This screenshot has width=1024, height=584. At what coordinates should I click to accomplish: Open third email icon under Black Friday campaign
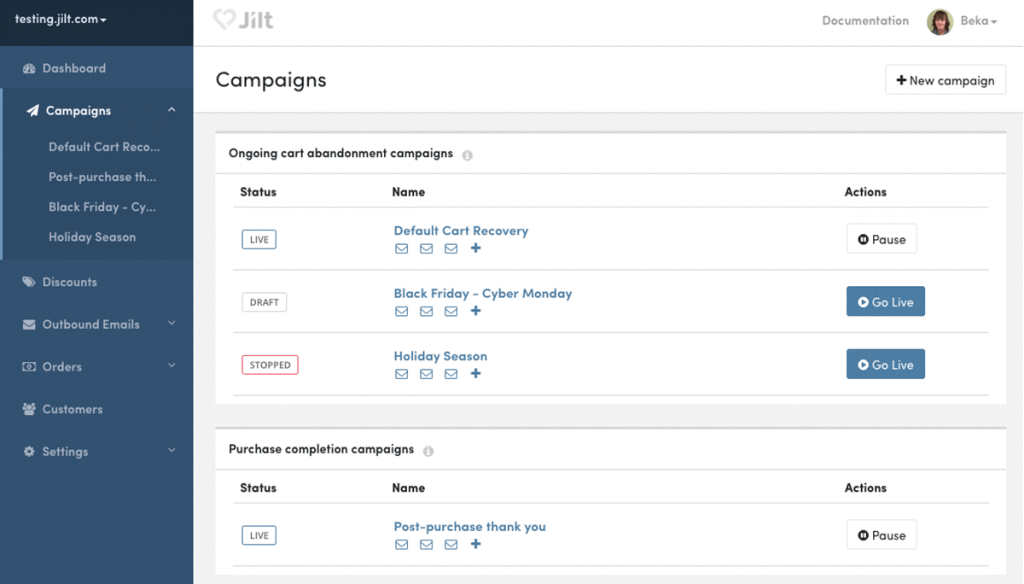(x=451, y=311)
